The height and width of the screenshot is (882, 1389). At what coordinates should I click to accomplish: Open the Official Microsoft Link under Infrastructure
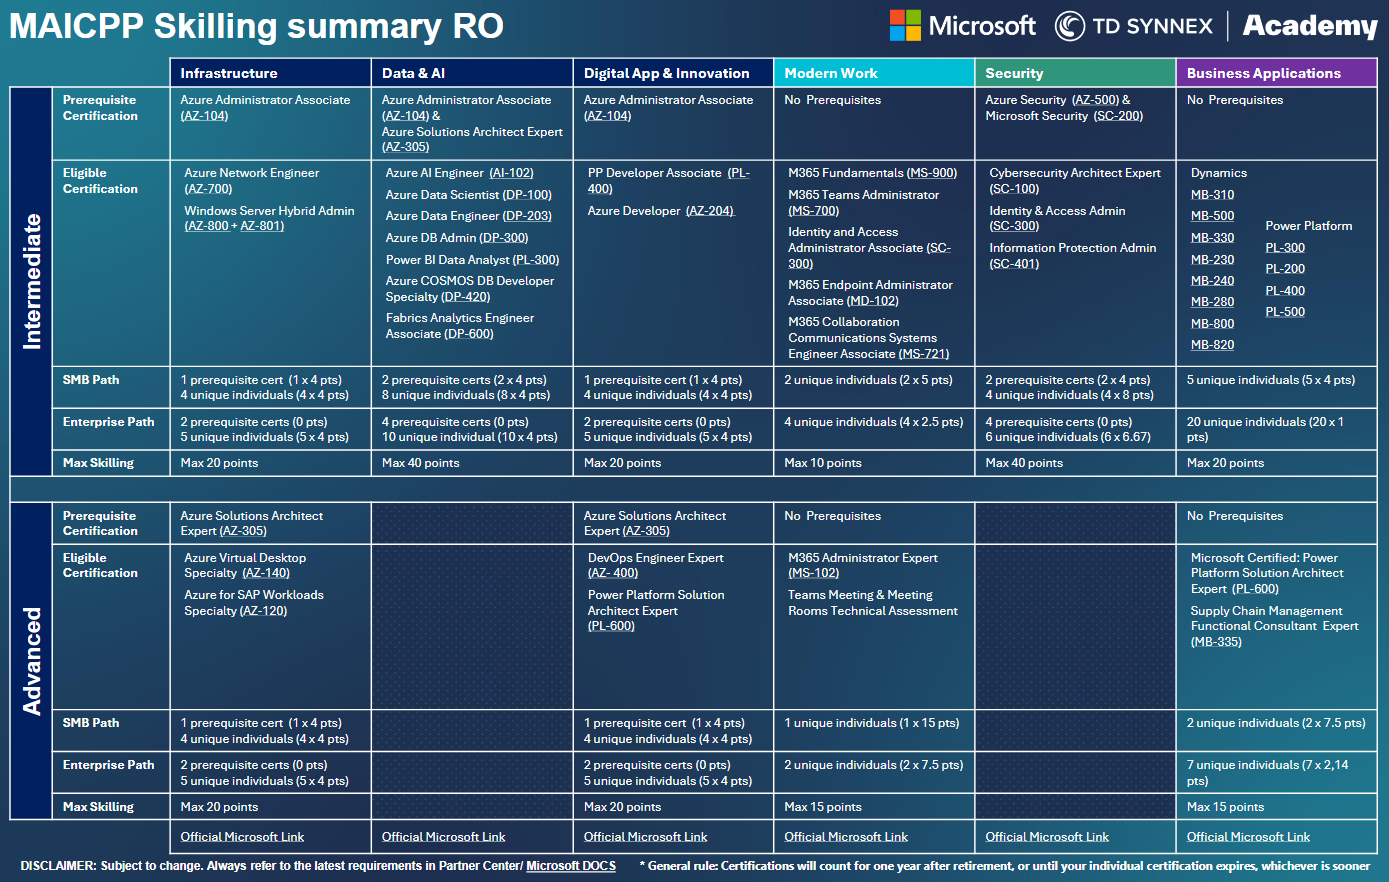tap(242, 837)
